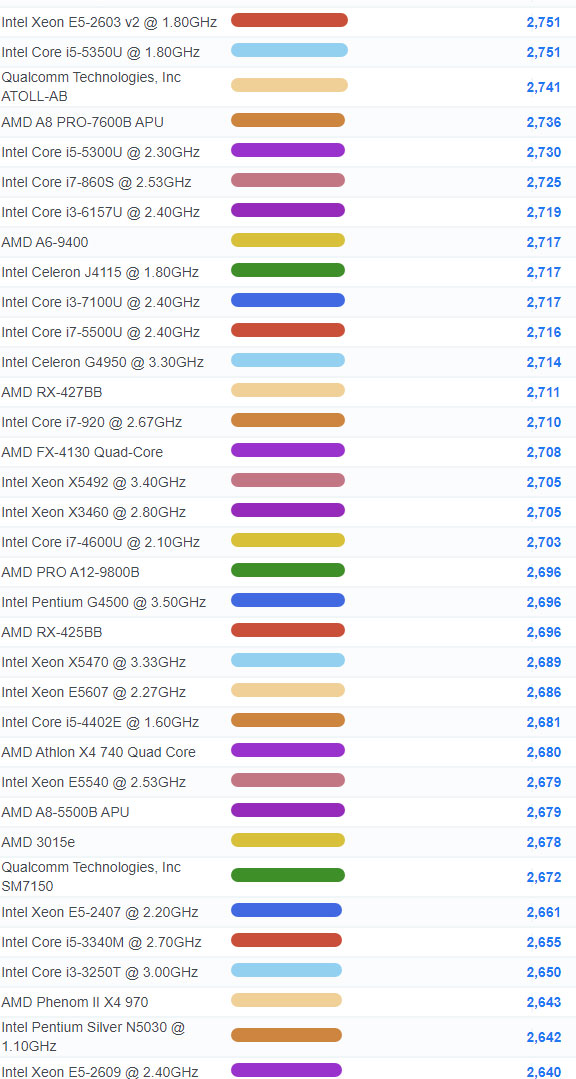Click the purple bar beside AMD FX-4130 Quad-Core
This screenshot has height=1079, width=576.
click(288, 450)
